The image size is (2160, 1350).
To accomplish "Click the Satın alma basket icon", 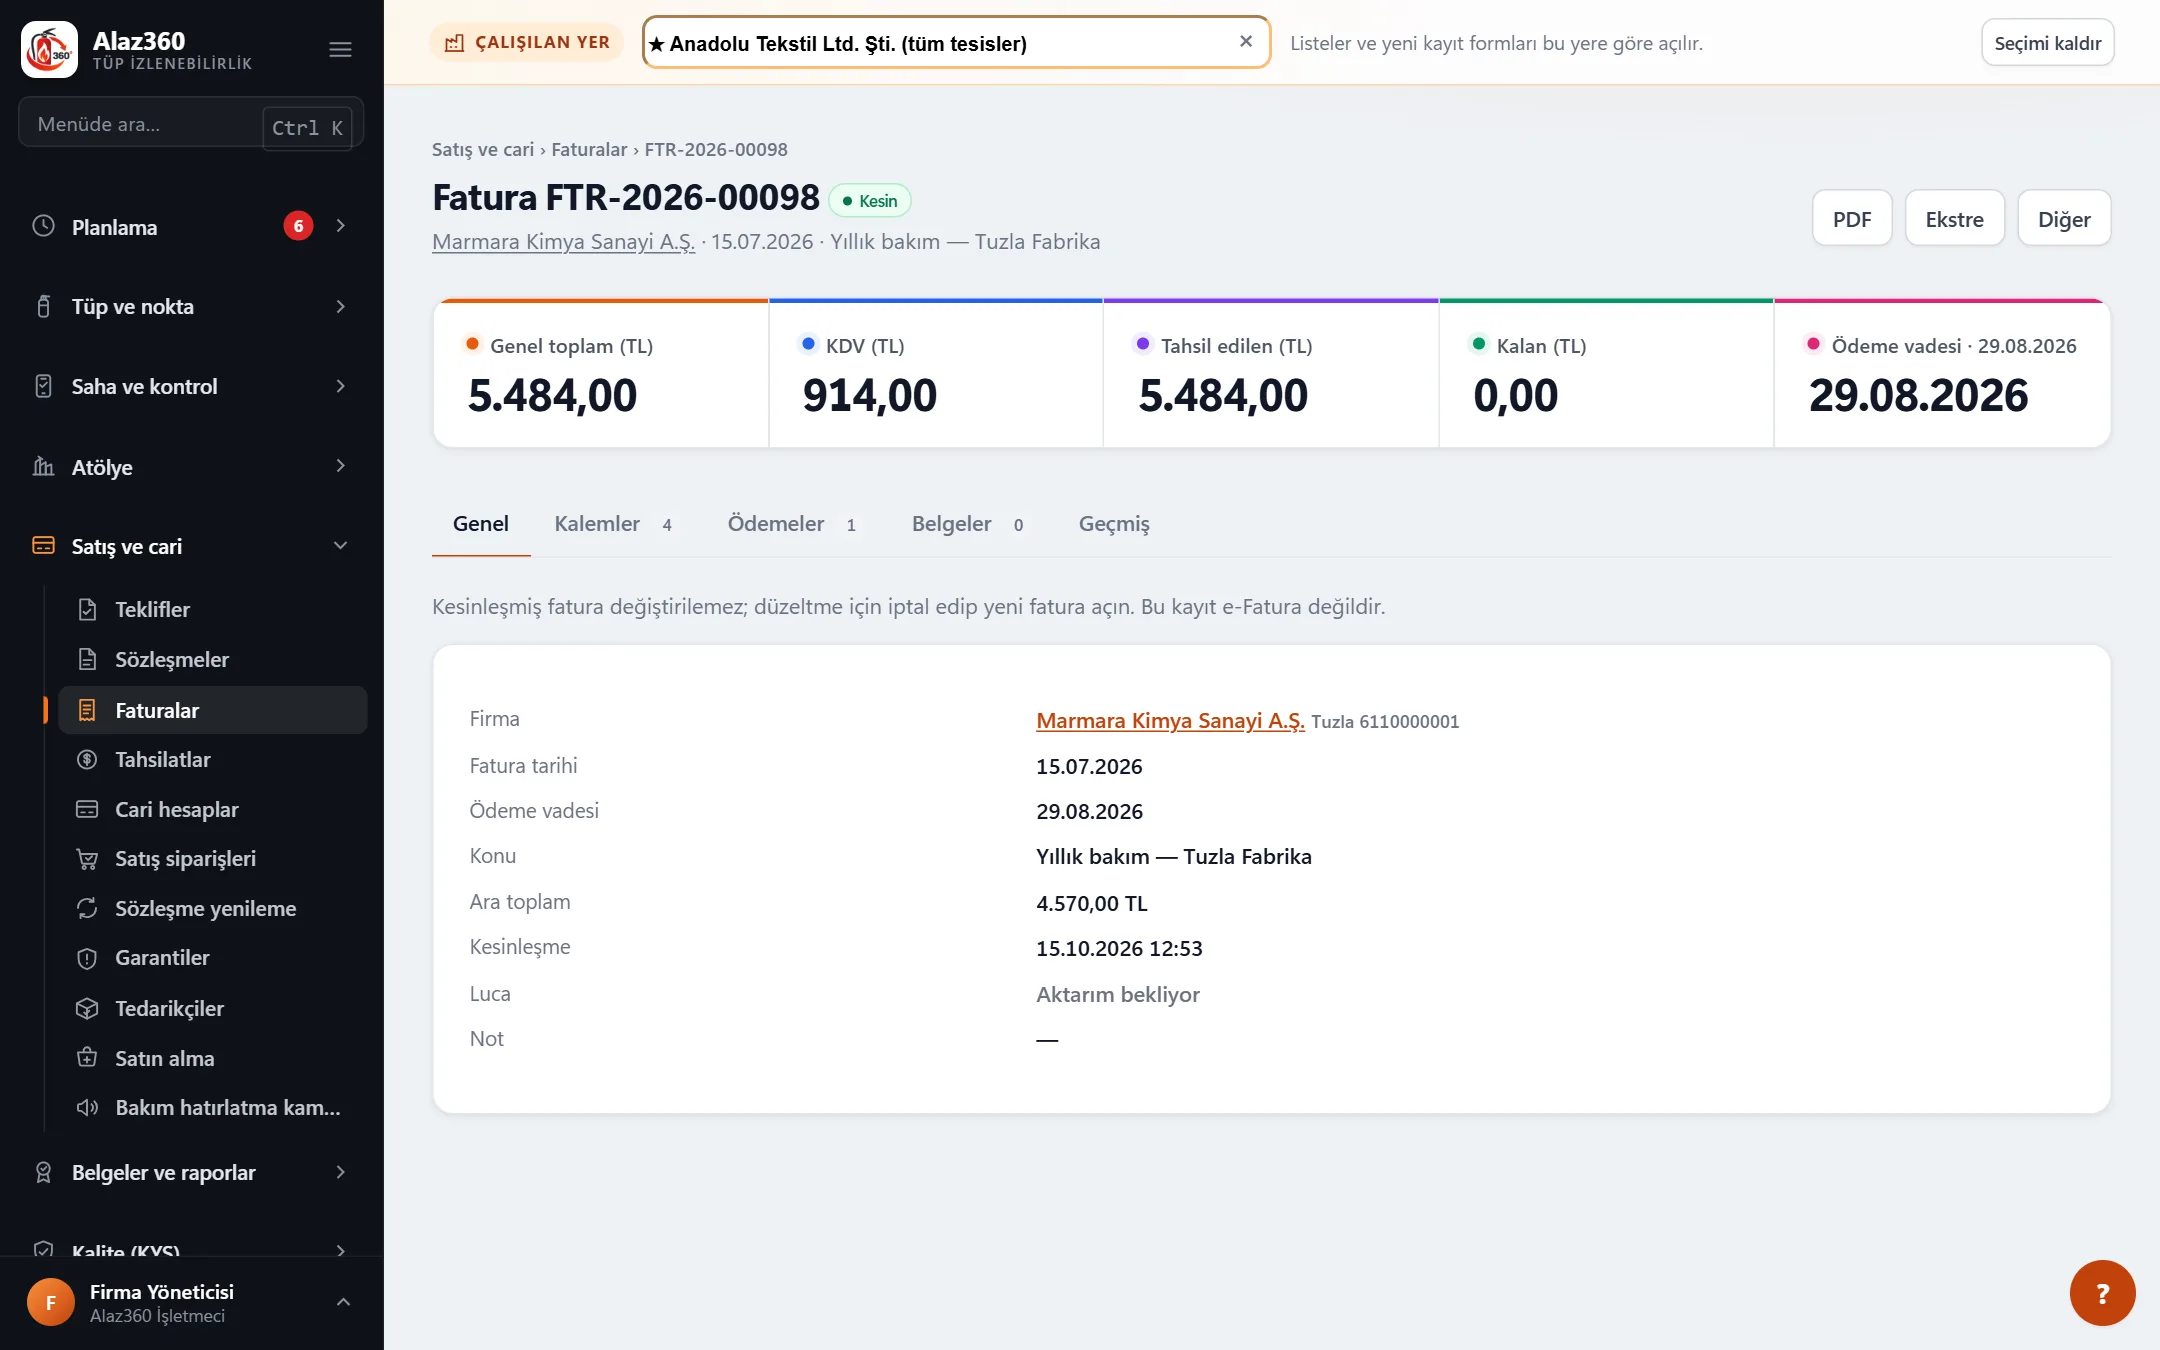I will tap(87, 1057).
